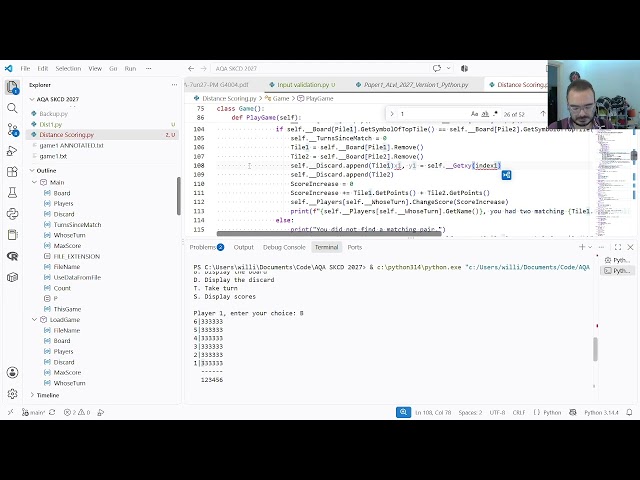640x480 pixels.
Task: Click the find search input field
Action: pyautogui.click(x=433, y=114)
